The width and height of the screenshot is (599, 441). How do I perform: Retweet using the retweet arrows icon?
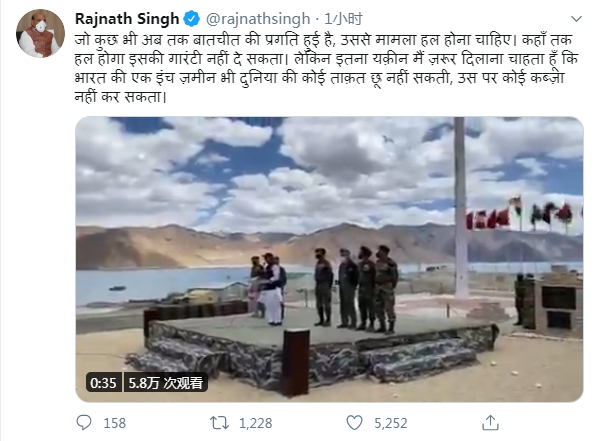[219, 423]
